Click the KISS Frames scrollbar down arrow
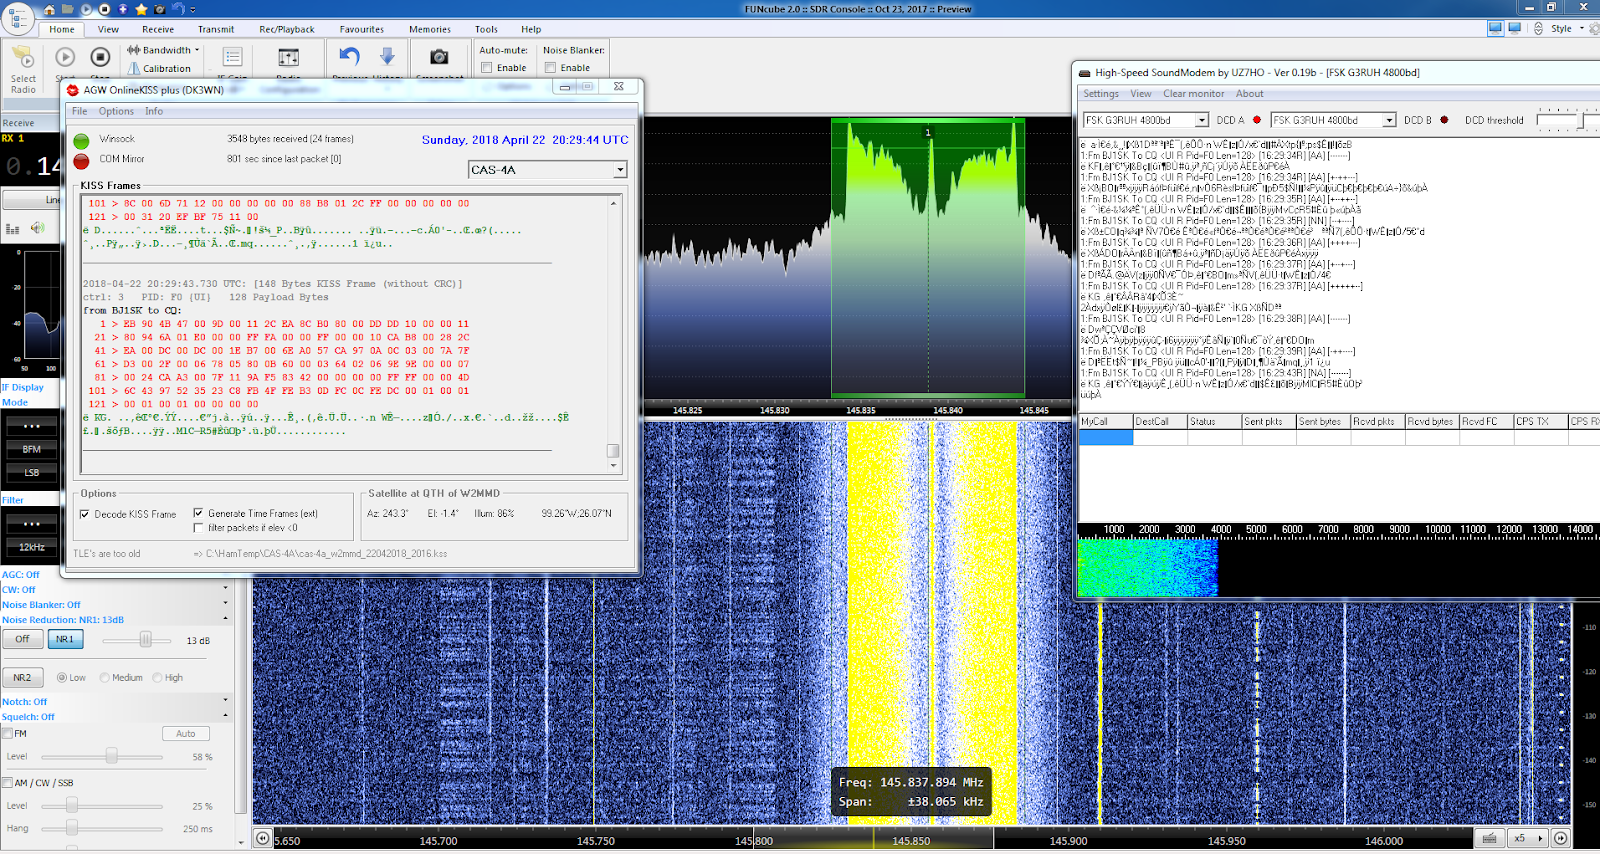 (x=613, y=466)
